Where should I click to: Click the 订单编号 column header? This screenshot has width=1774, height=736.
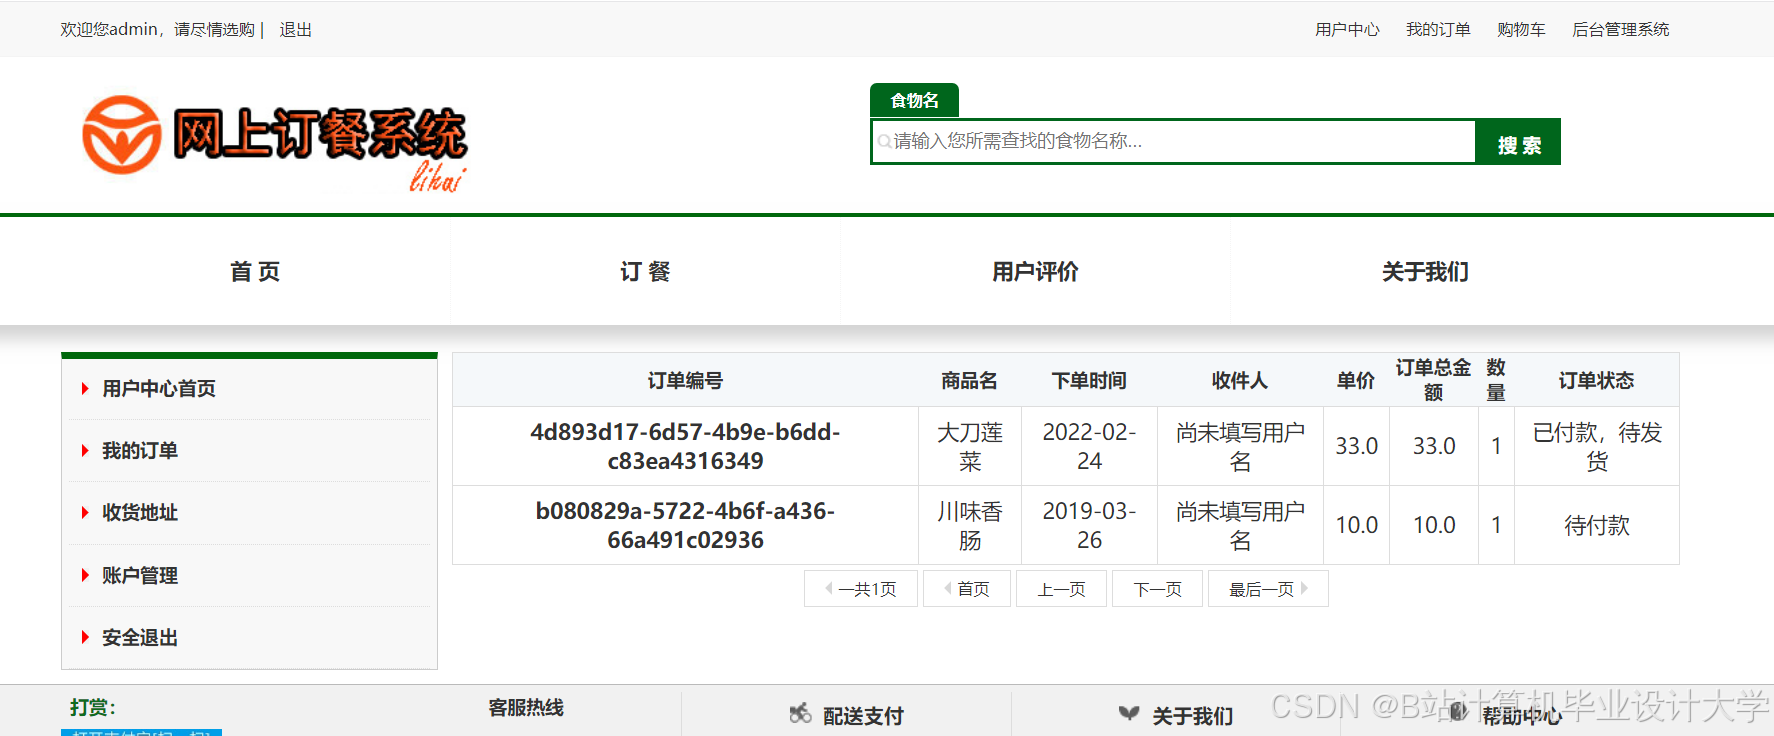685,380
